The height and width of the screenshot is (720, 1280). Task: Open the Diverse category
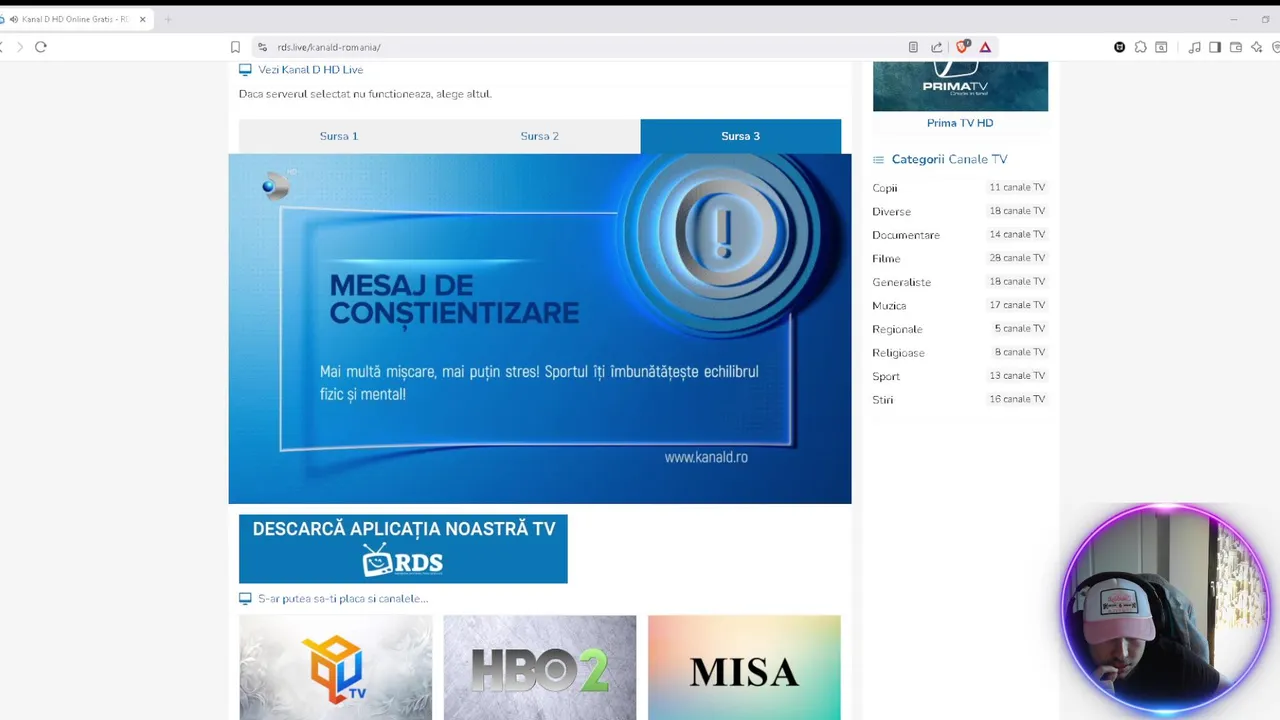point(891,212)
